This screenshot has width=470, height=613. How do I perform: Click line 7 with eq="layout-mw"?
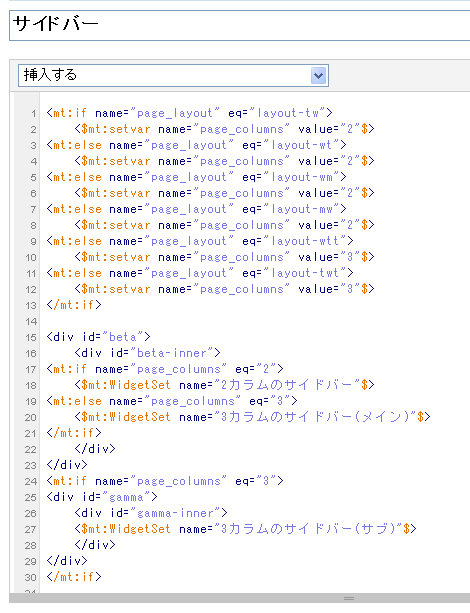[196, 209]
